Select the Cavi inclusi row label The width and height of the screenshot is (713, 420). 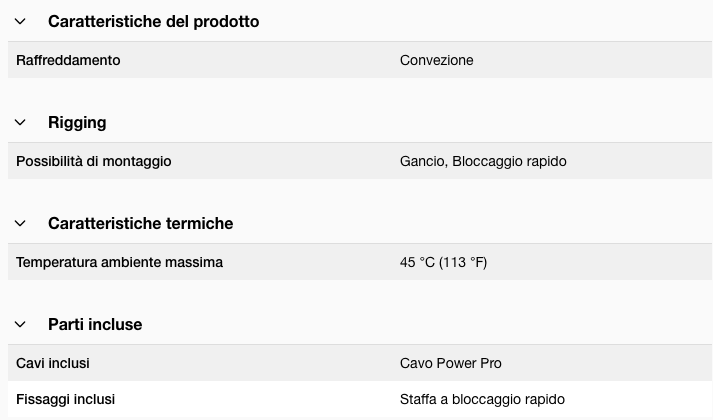coord(53,363)
